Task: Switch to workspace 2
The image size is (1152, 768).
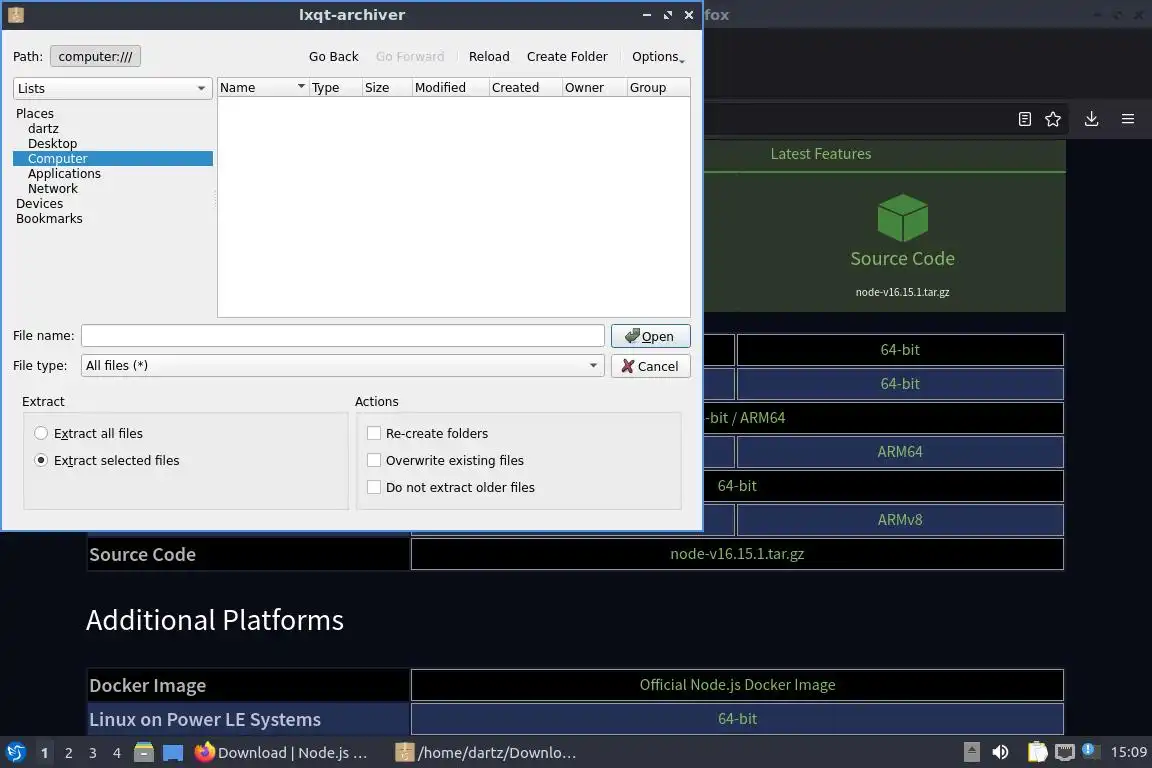Action: pos(68,753)
